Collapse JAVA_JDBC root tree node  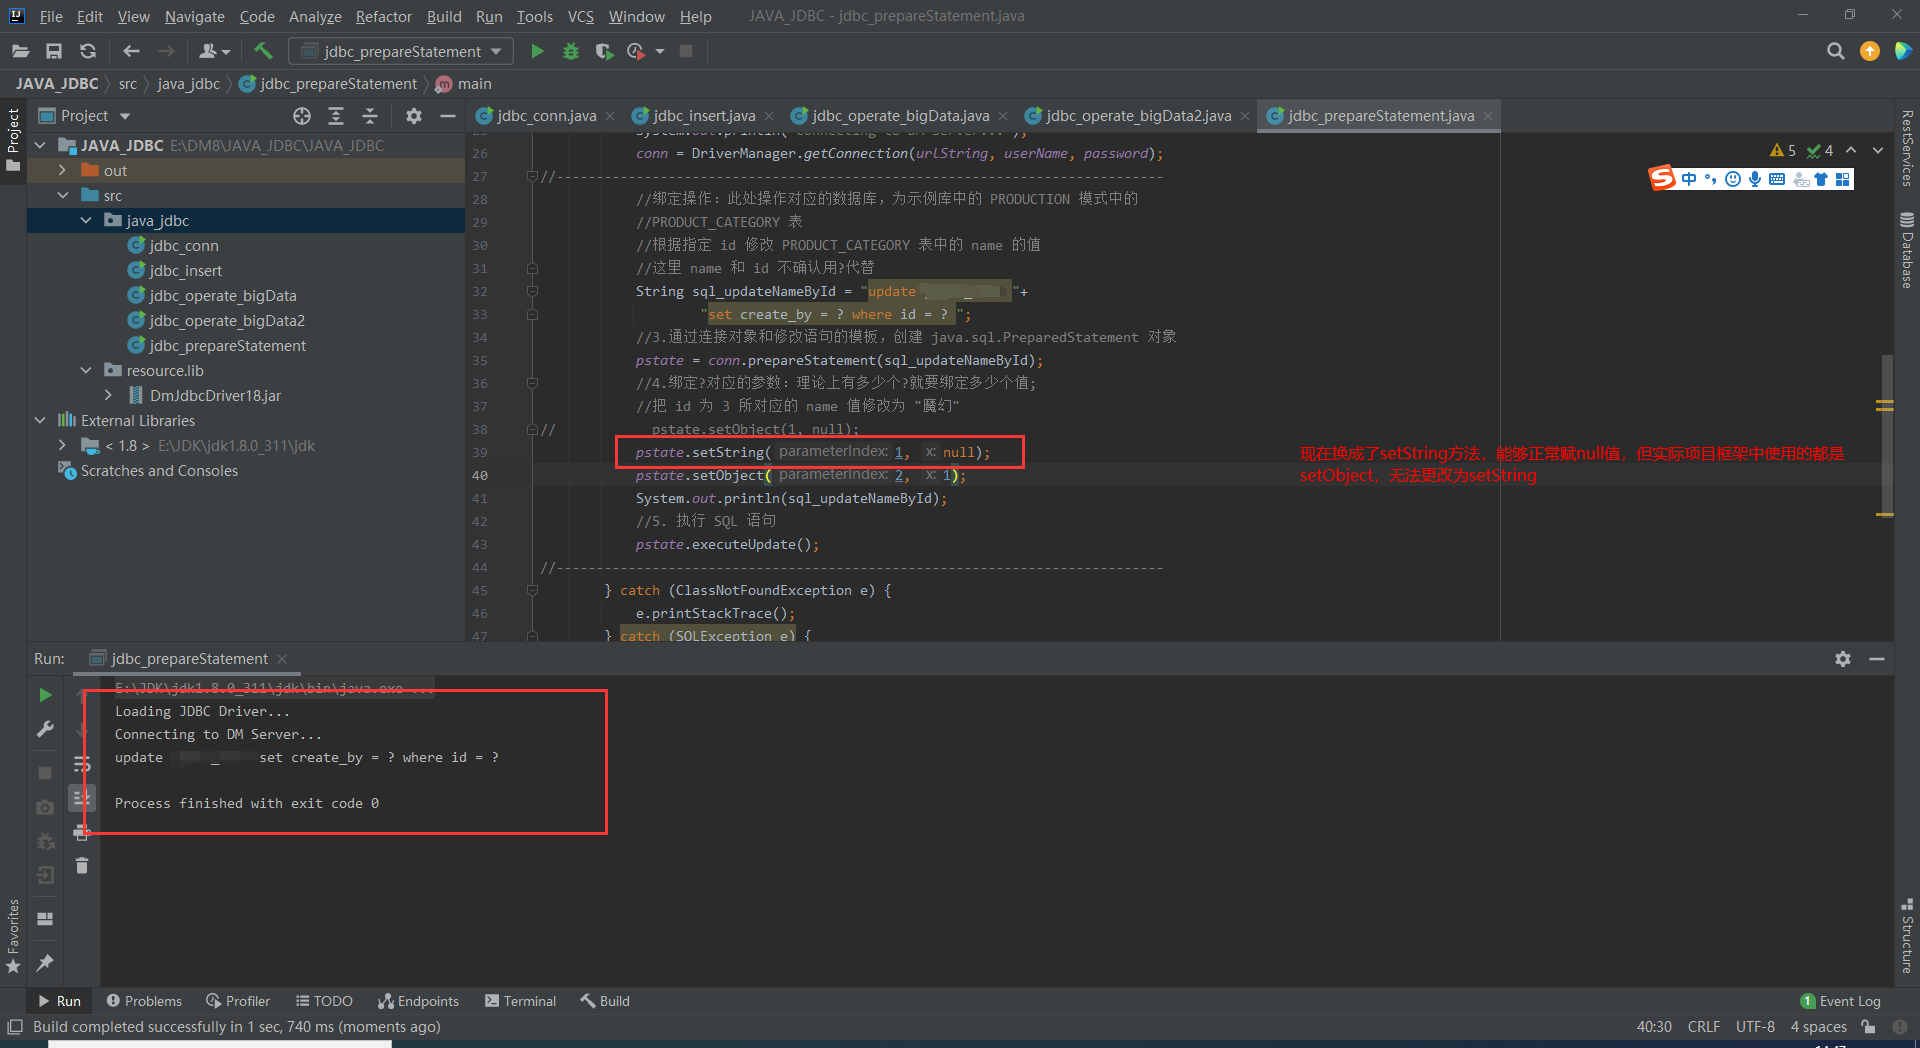40,146
